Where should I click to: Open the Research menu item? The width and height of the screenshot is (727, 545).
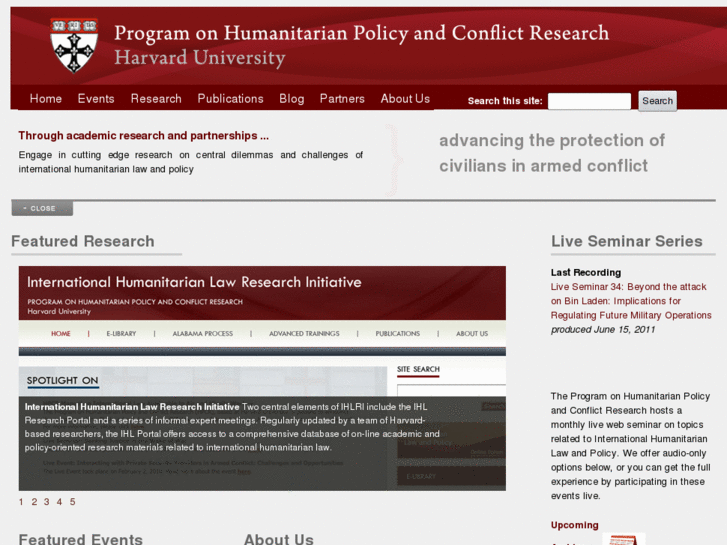[x=156, y=99]
